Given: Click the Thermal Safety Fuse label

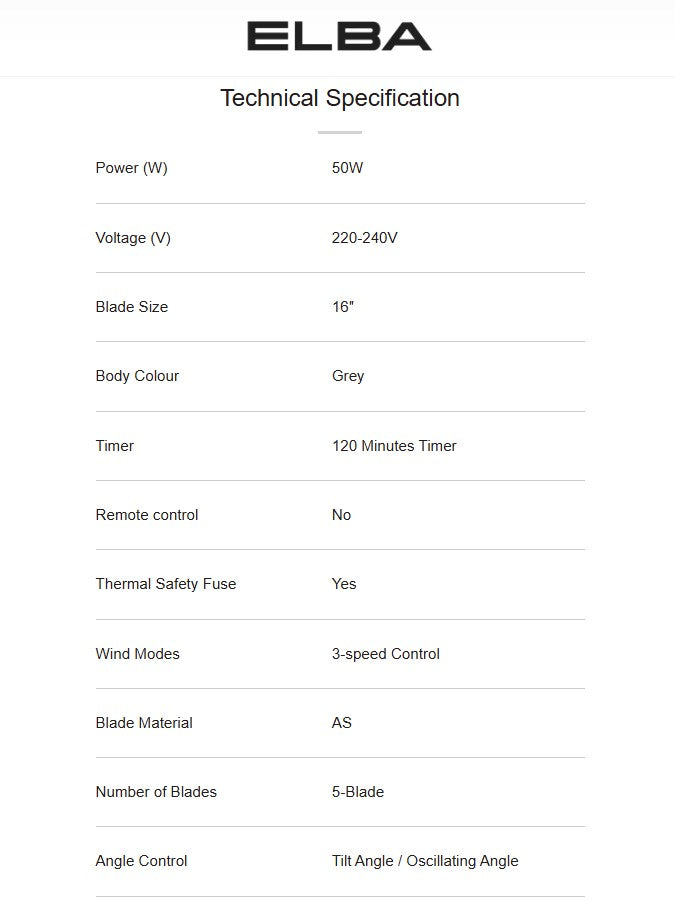Looking at the screenshot, I should (x=166, y=584).
